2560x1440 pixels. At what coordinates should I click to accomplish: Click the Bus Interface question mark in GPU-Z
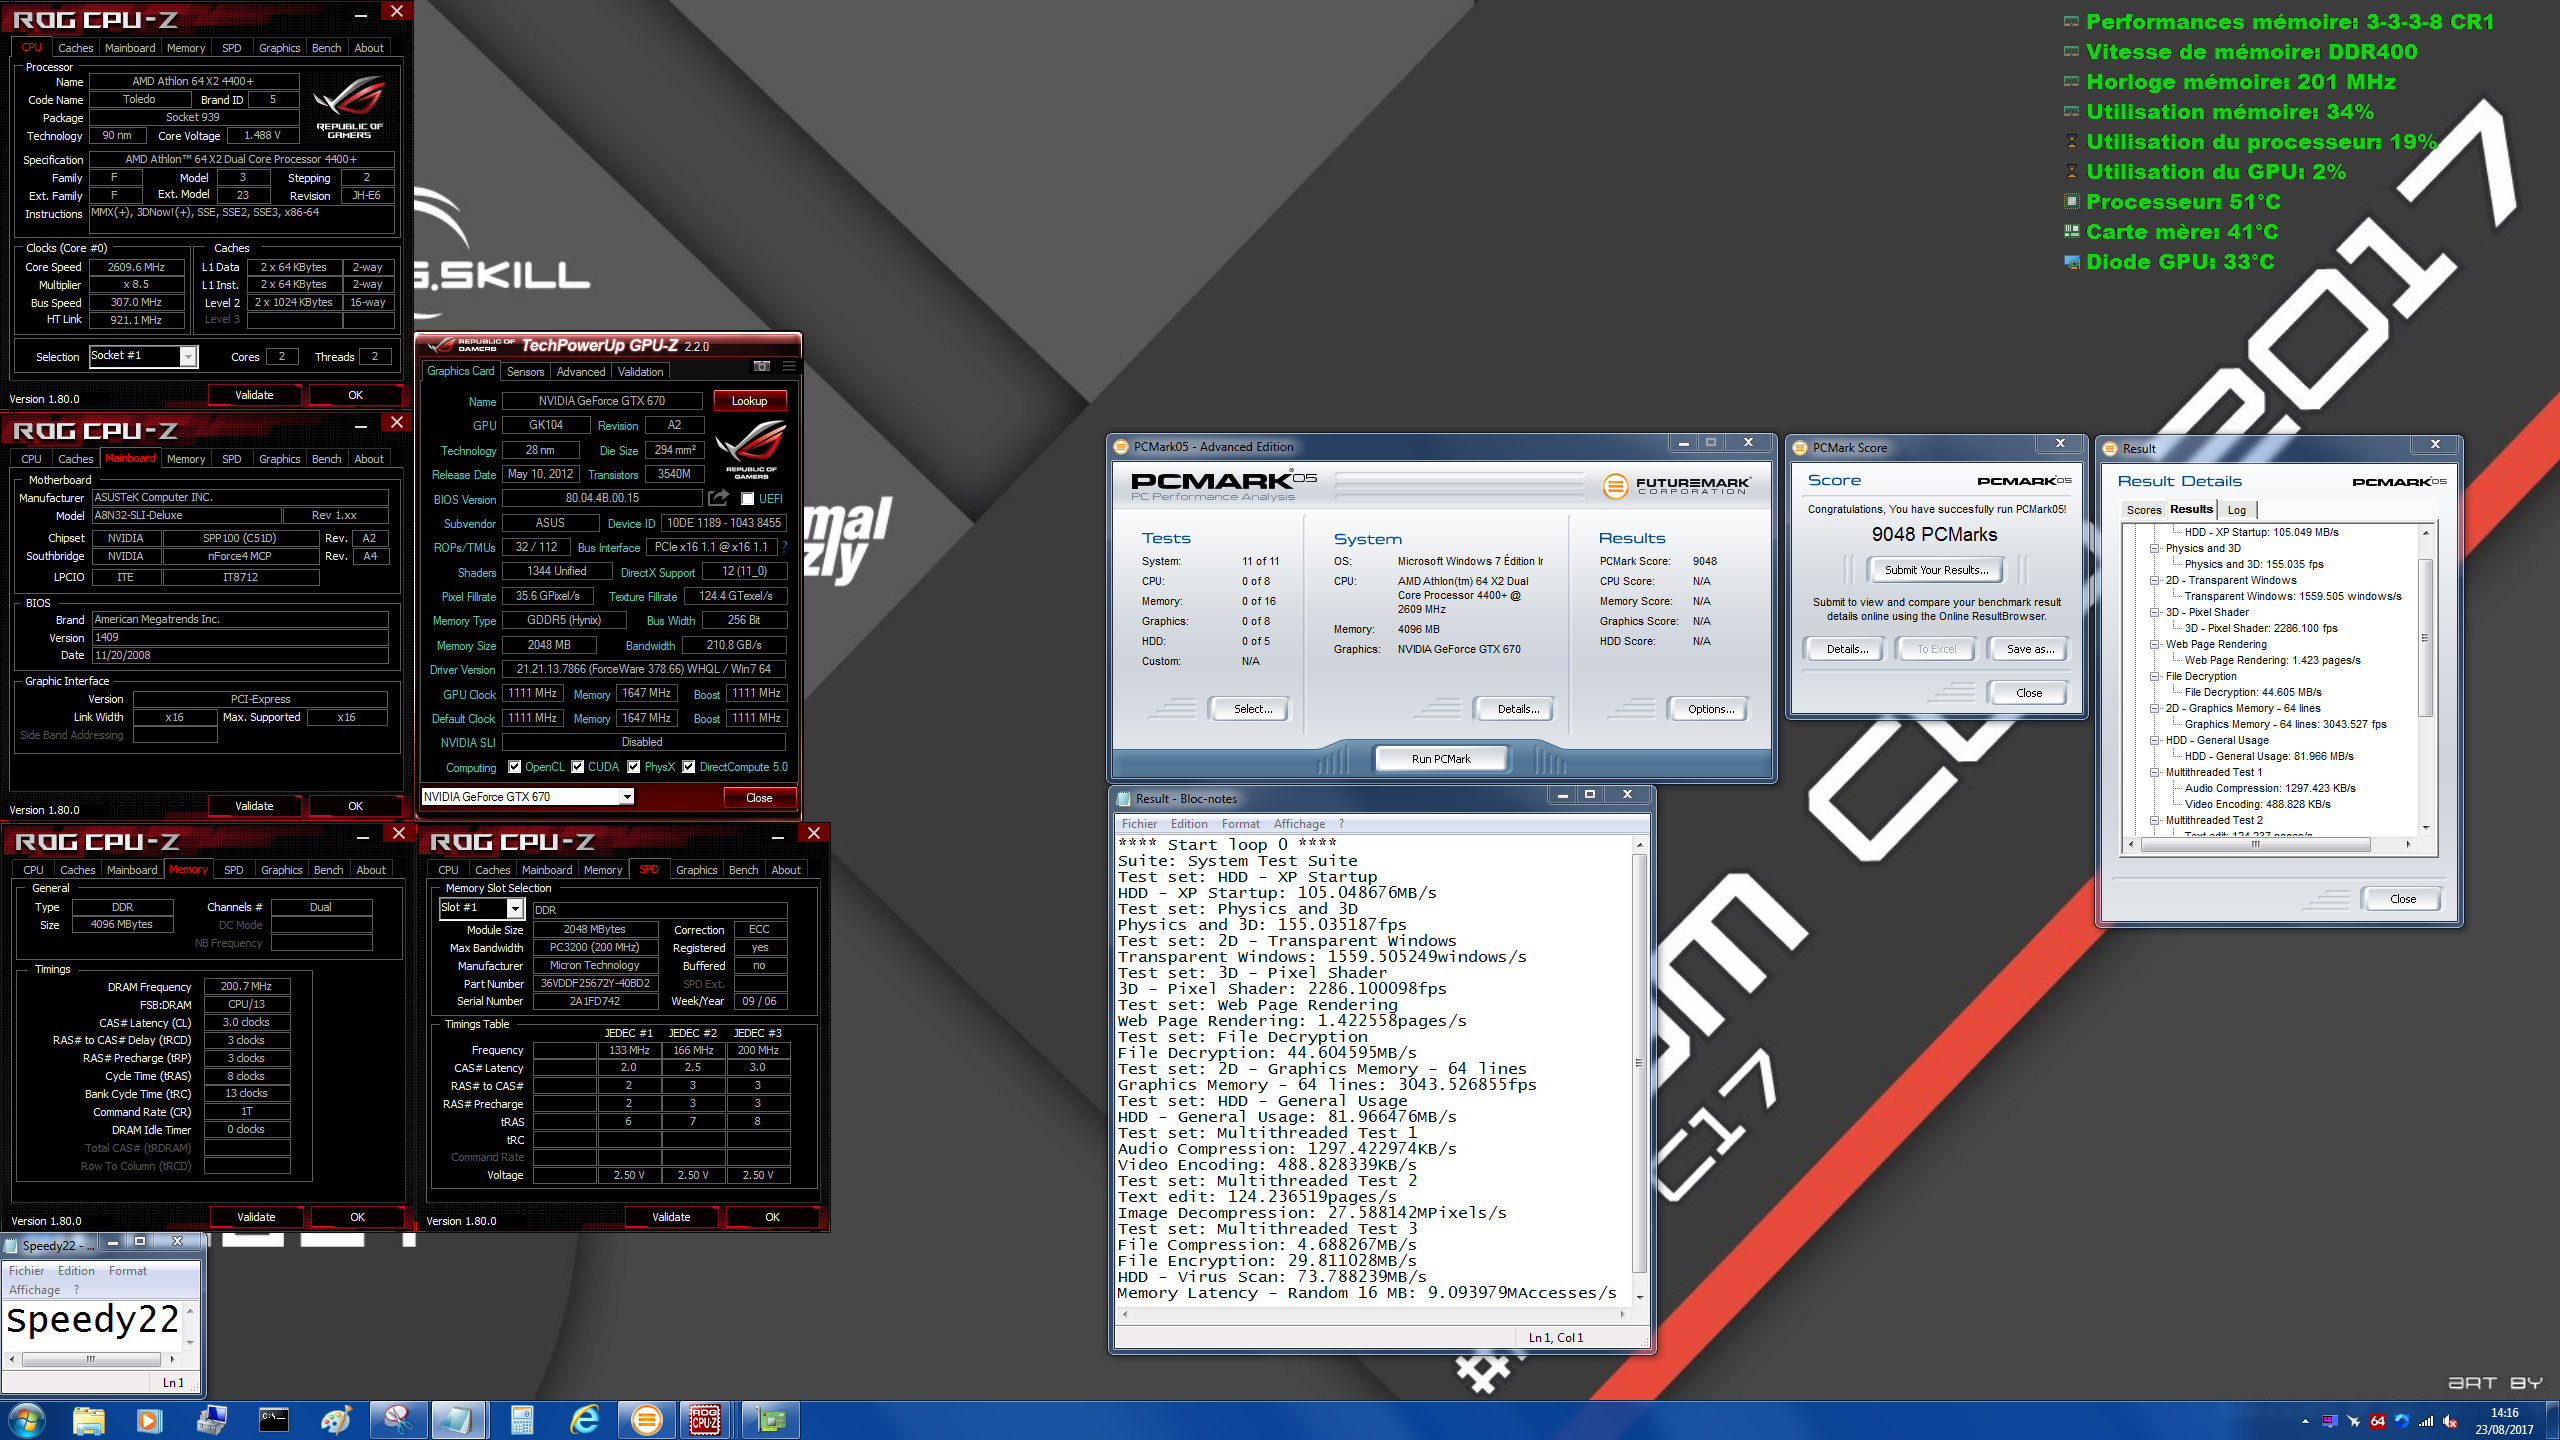(785, 547)
